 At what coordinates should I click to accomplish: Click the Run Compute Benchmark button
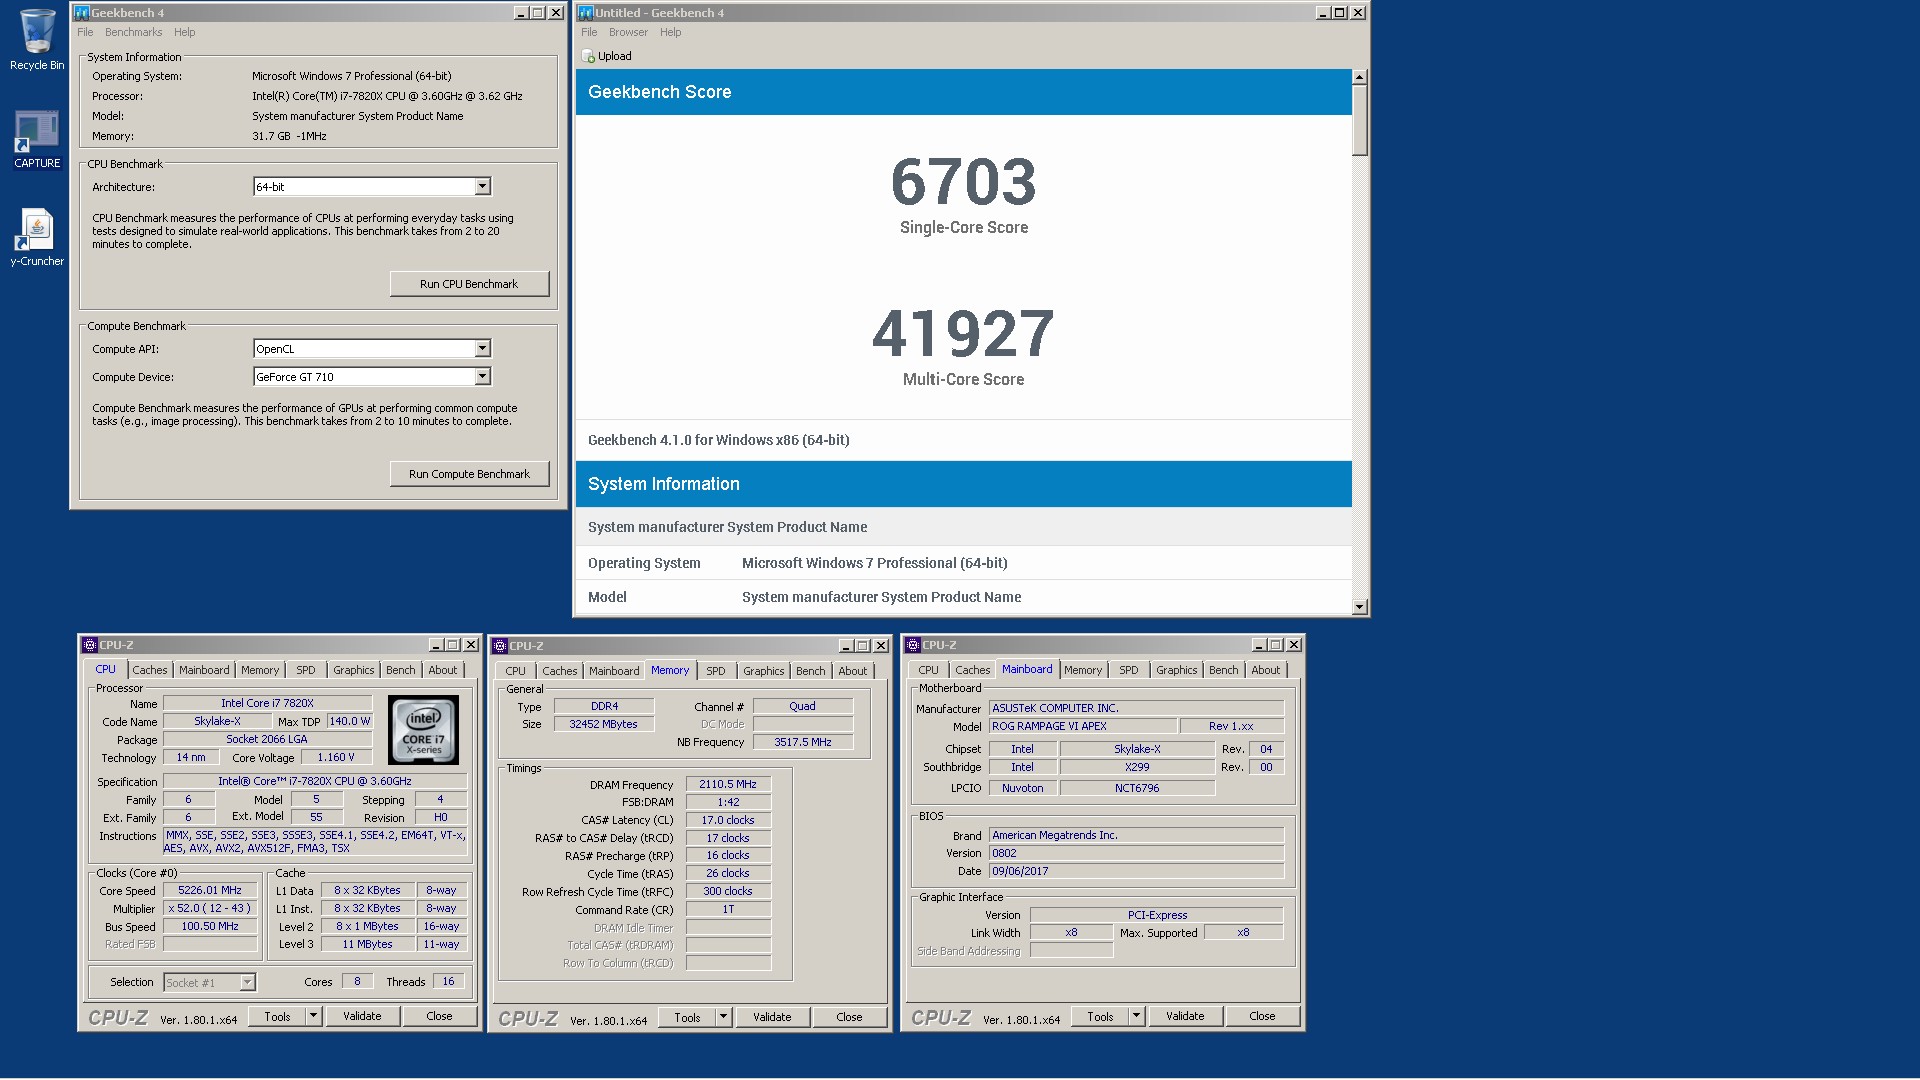[469, 474]
